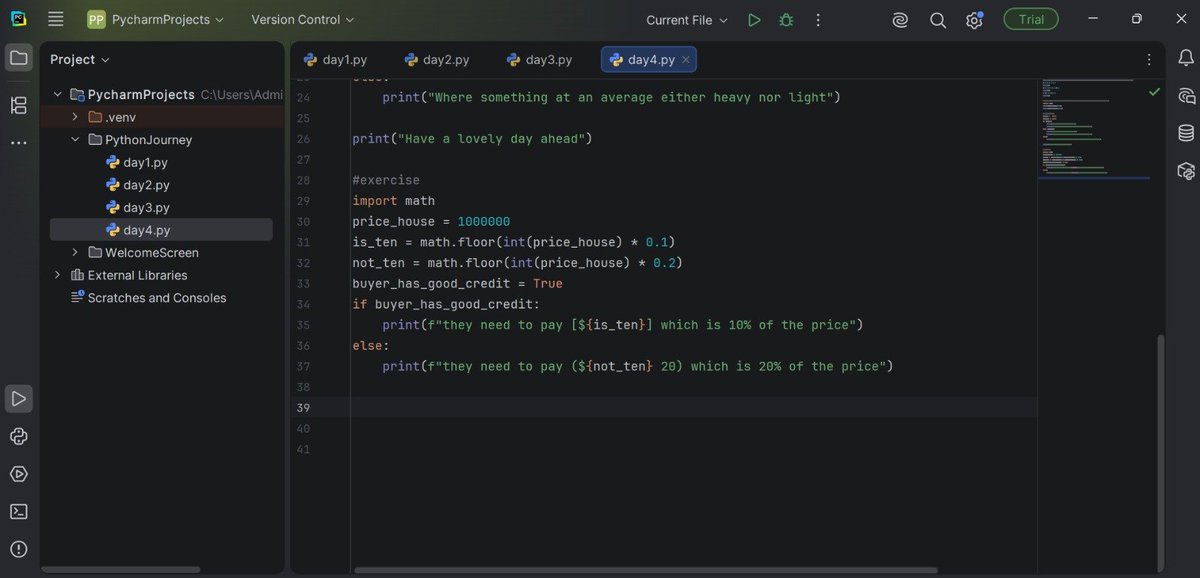Click line number 35 in gutter
The image size is (1200, 578).
[304, 325]
